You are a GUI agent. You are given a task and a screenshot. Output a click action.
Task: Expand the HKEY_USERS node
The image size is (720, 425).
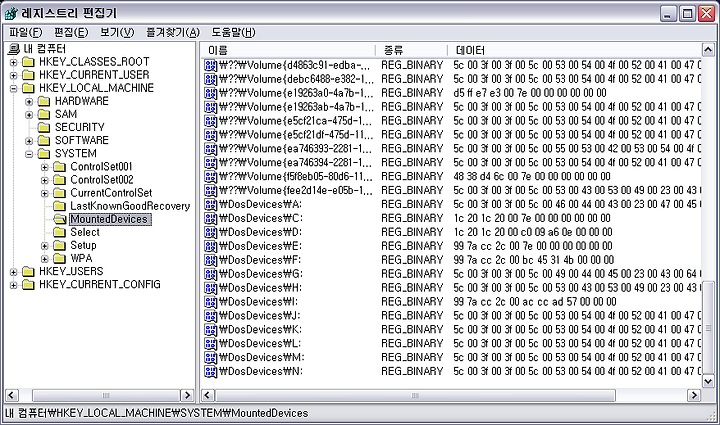13,272
